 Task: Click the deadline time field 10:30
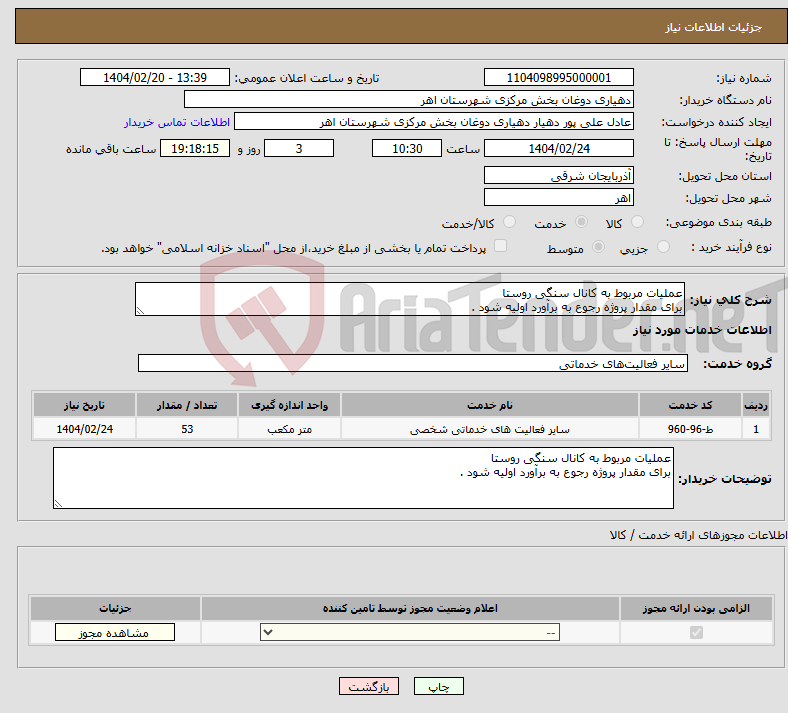pos(407,148)
